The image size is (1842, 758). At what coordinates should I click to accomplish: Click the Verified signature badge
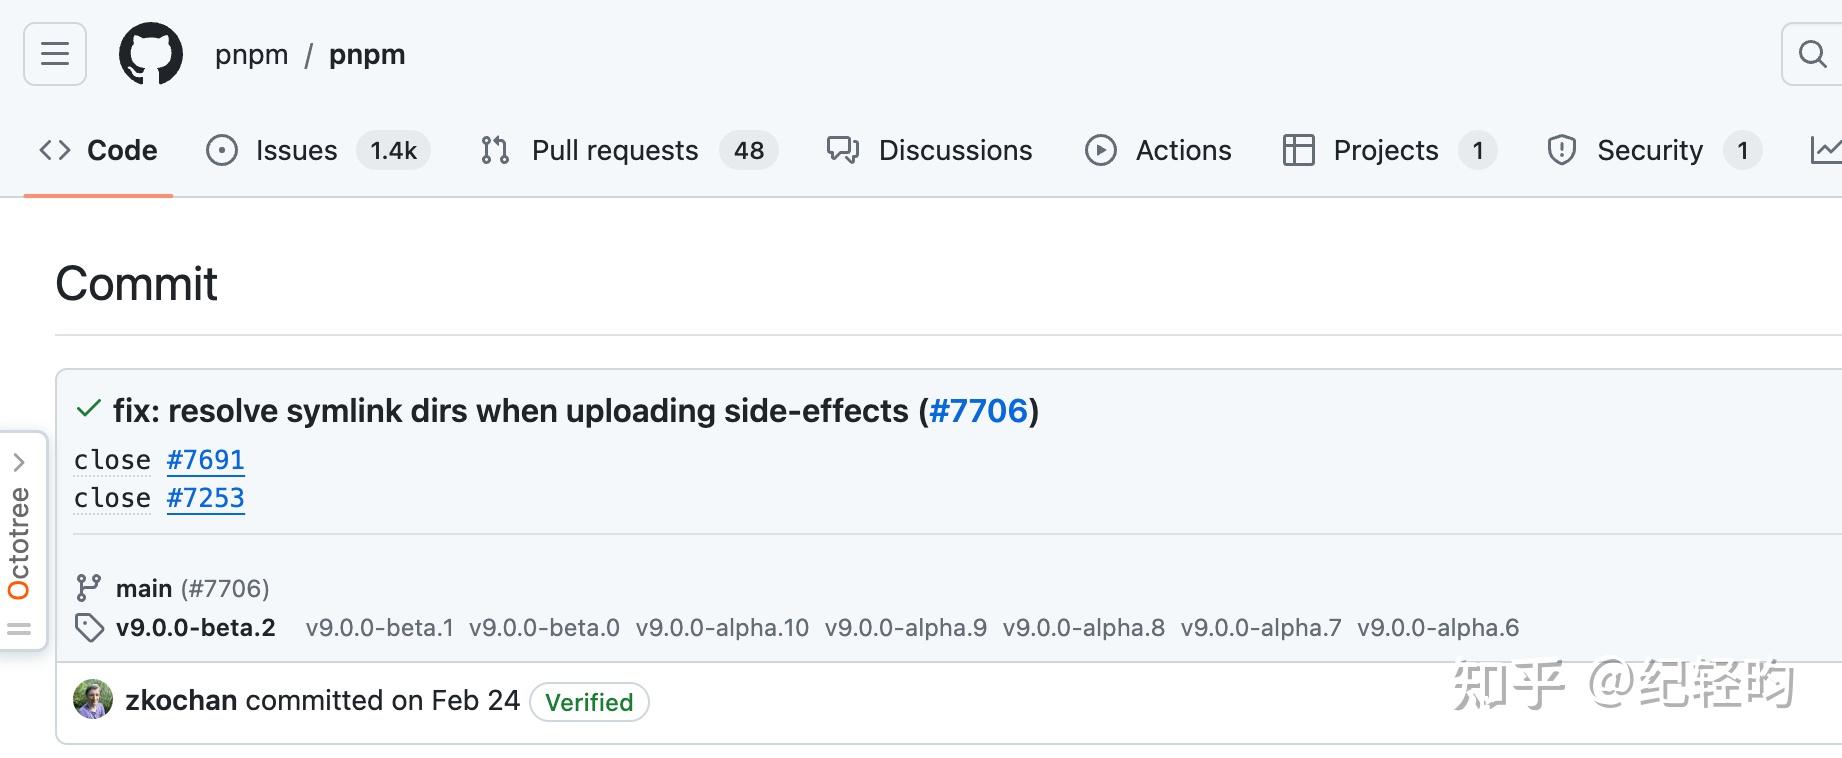[589, 702]
